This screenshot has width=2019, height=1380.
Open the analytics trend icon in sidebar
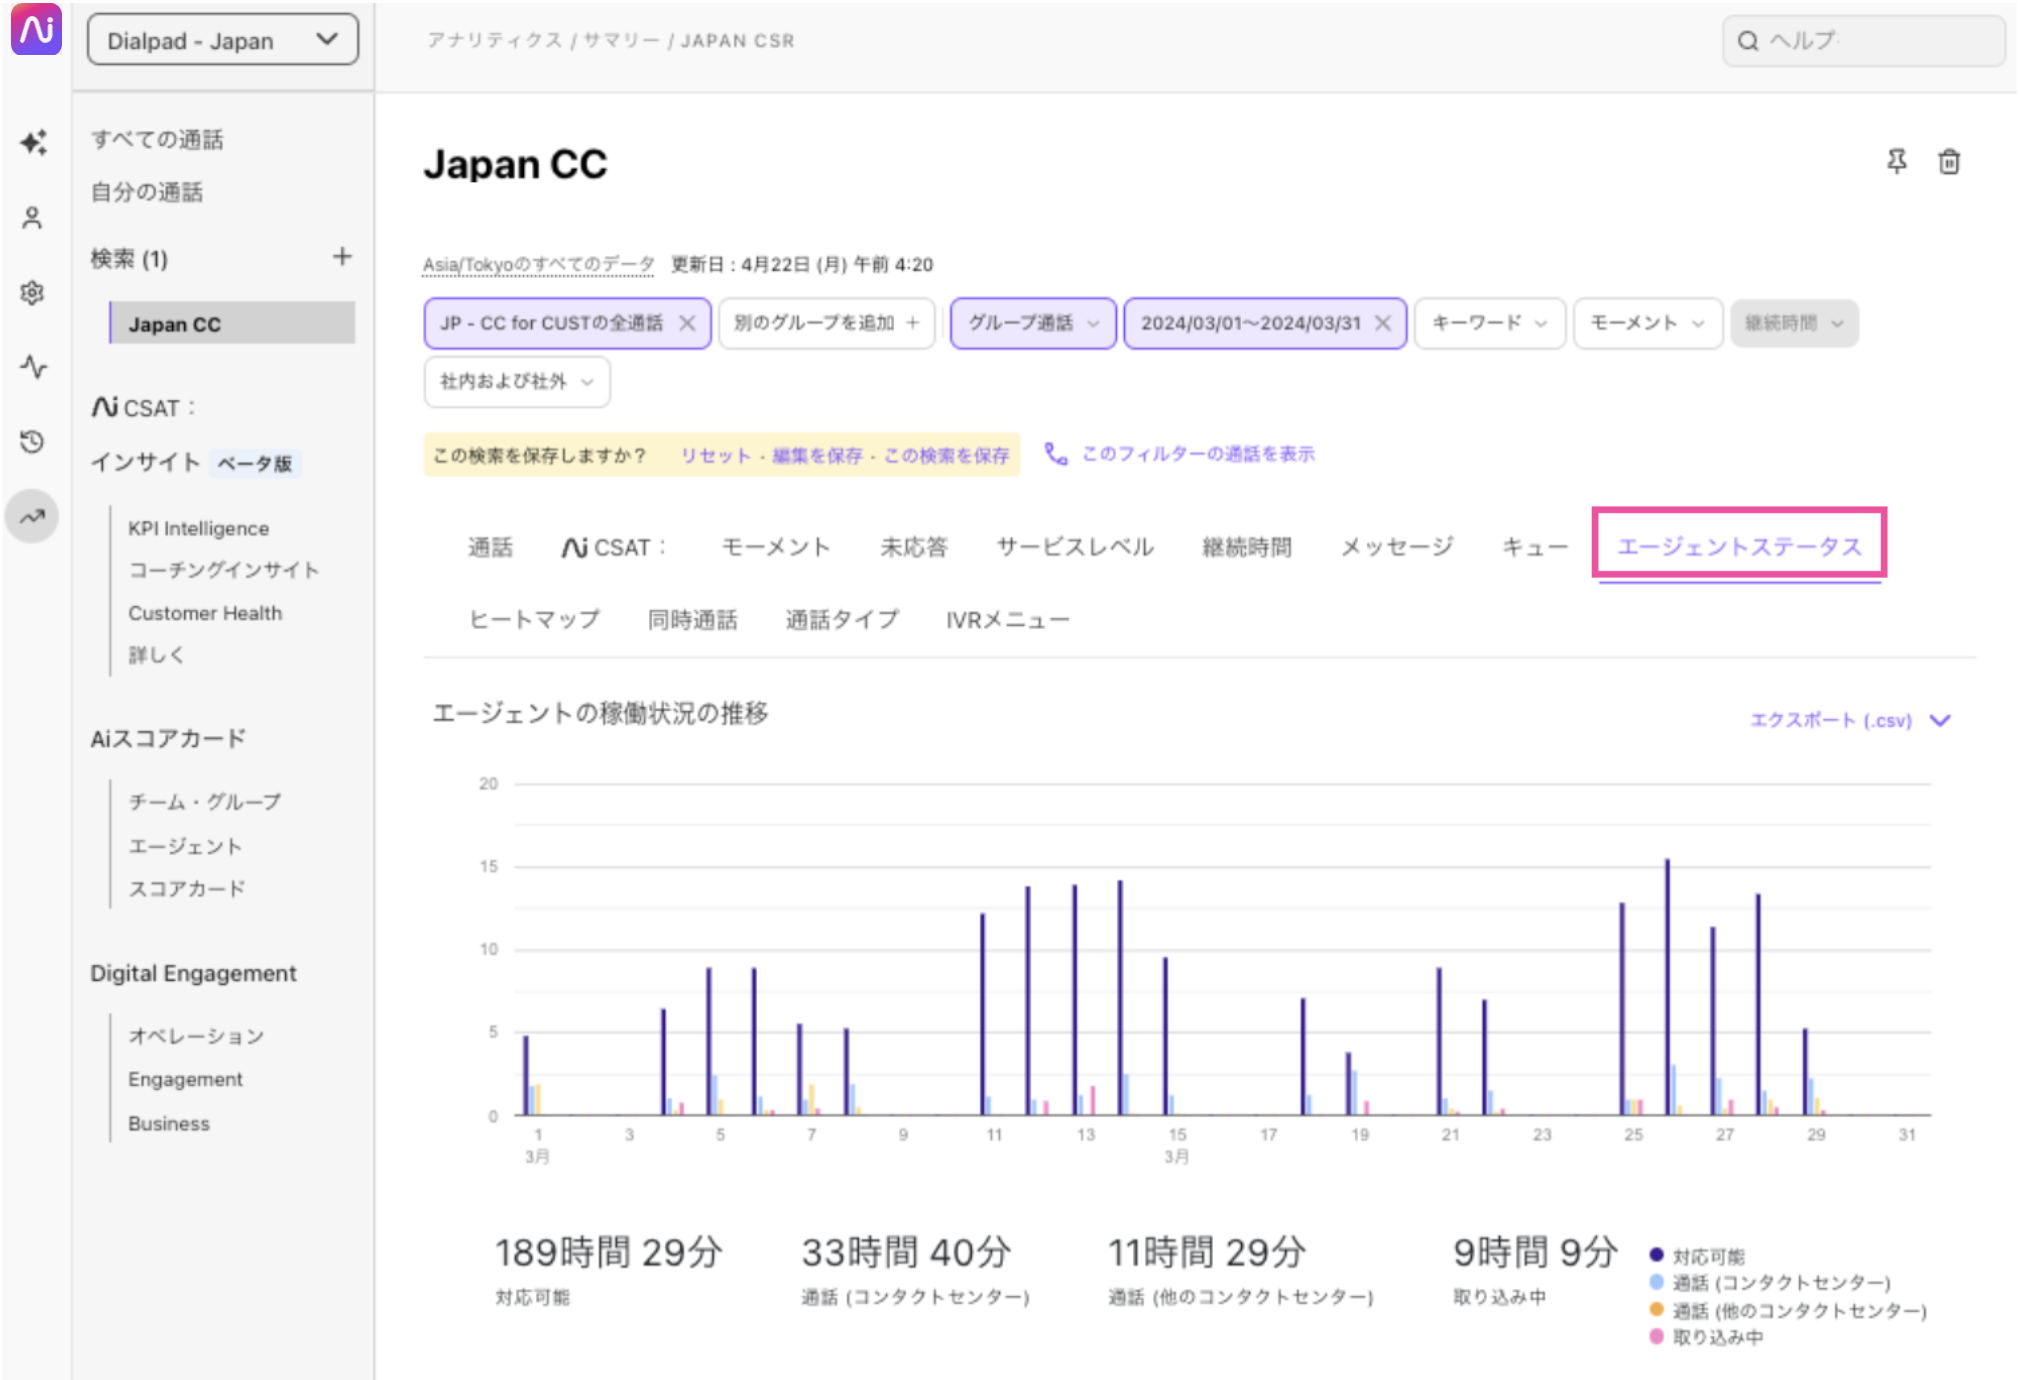(32, 516)
